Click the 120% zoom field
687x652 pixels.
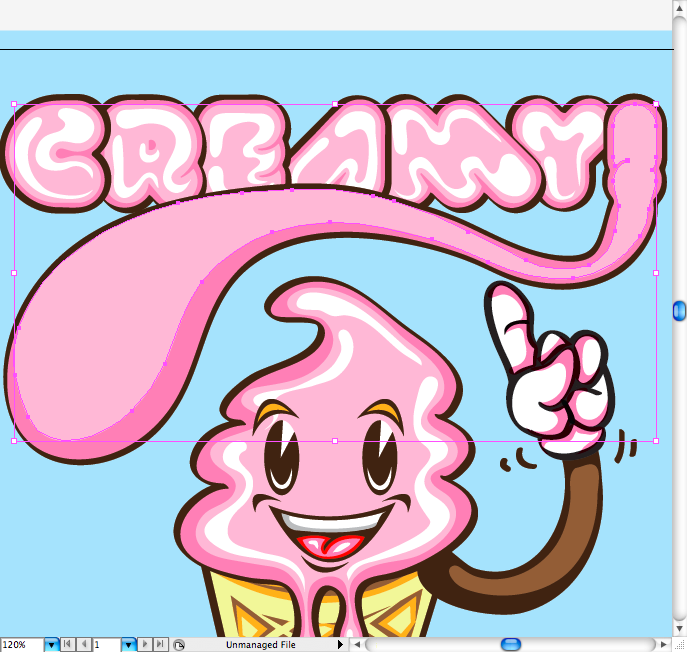tap(22, 645)
